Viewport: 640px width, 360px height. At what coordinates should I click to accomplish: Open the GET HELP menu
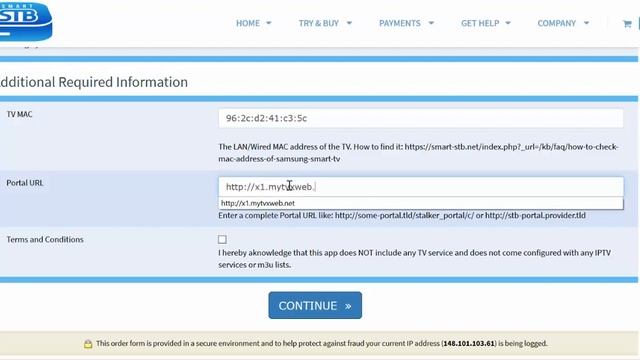click(480, 23)
